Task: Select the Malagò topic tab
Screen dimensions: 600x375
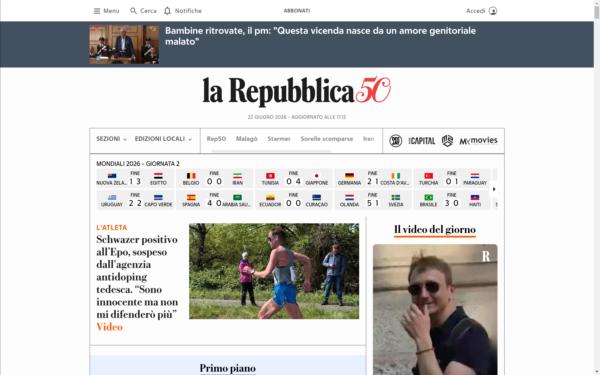Action: 246,139
